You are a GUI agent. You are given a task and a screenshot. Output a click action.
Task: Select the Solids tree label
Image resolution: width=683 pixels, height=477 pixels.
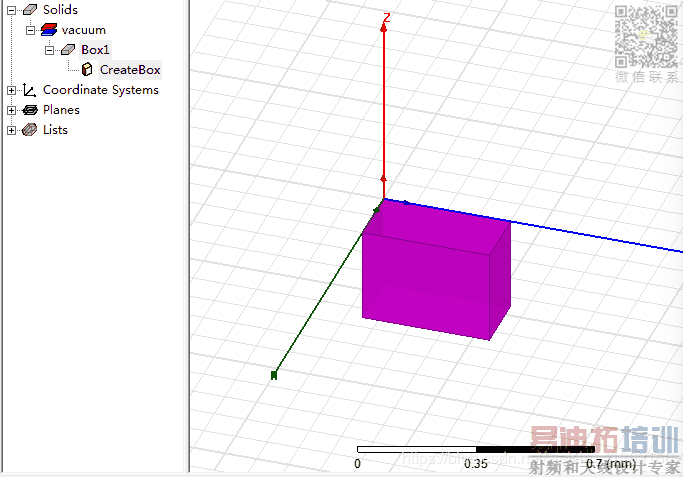[x=60, y=10]
